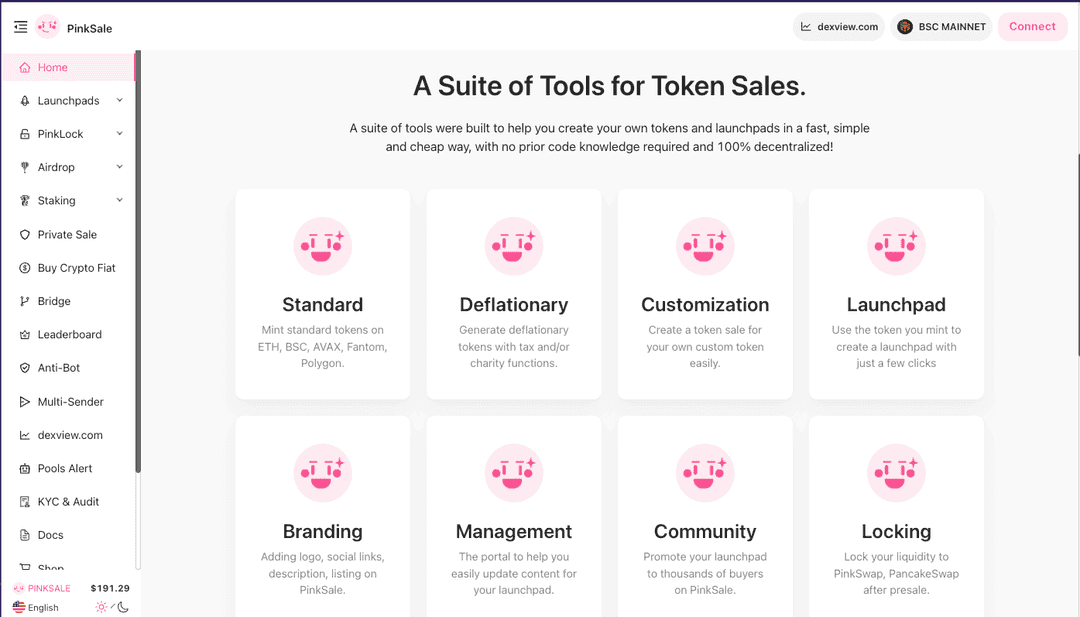Open the Anti-Bot section from the sidebar
The width and height of the screenshot is (1080, 617).
(x=60, y=367)
